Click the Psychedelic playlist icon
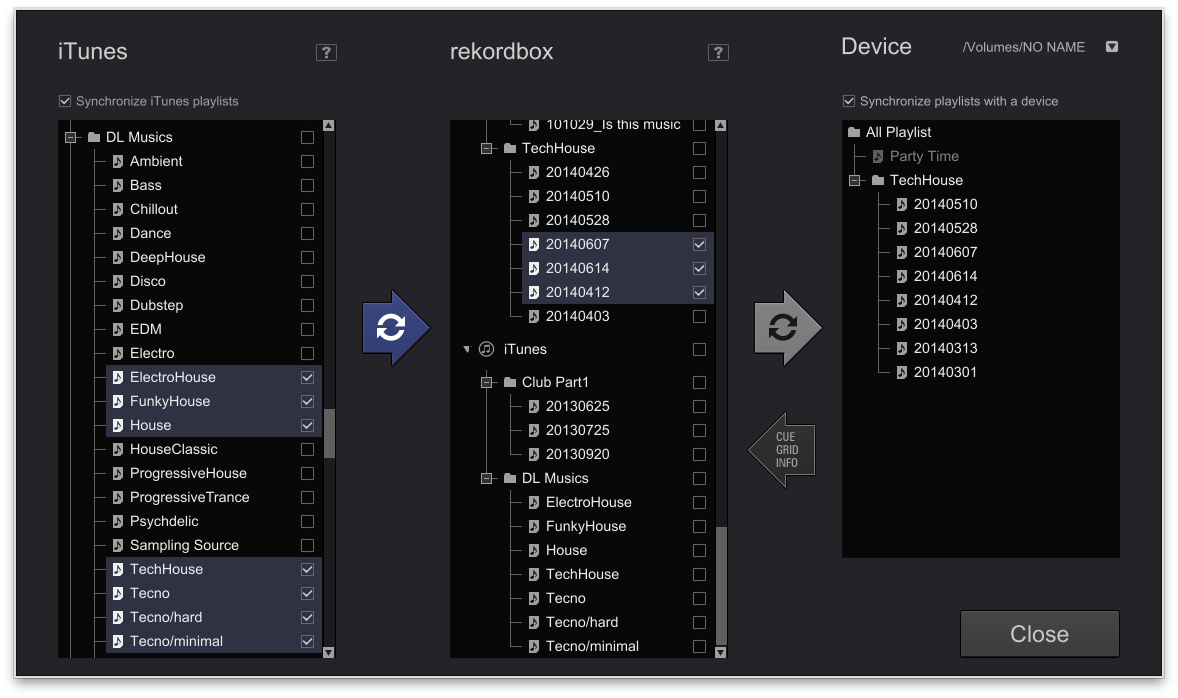This screenshot has width=1178, height=698. [118, 521]
